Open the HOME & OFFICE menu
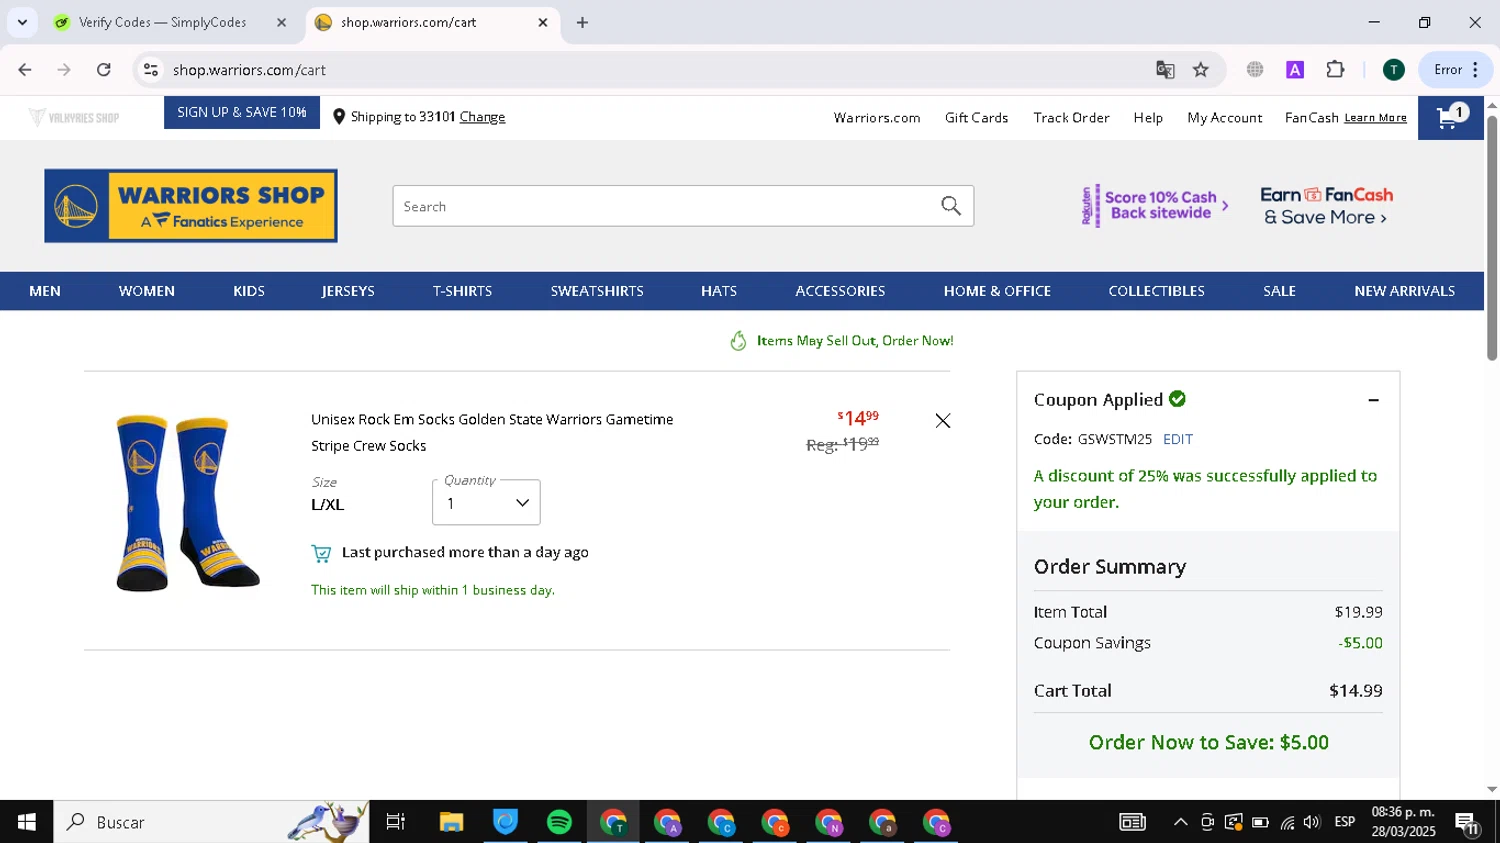Screen dimensions: 1500x843 [x=997, y=291]
